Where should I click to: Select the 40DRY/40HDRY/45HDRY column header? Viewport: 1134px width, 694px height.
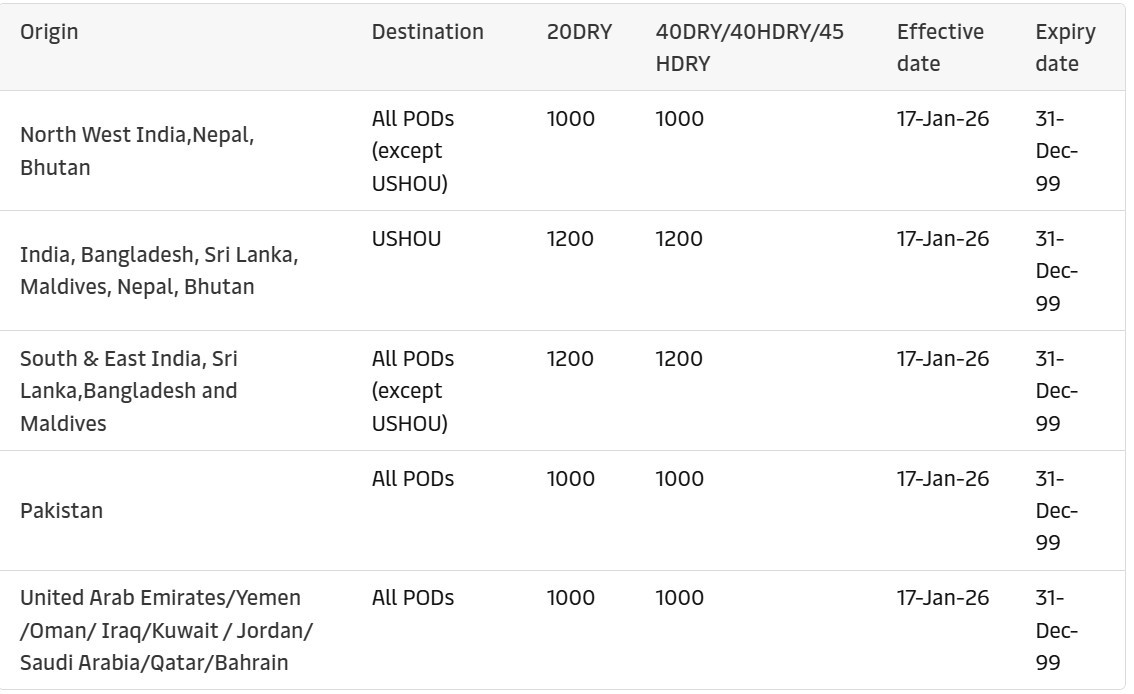(x=749, y=47)
